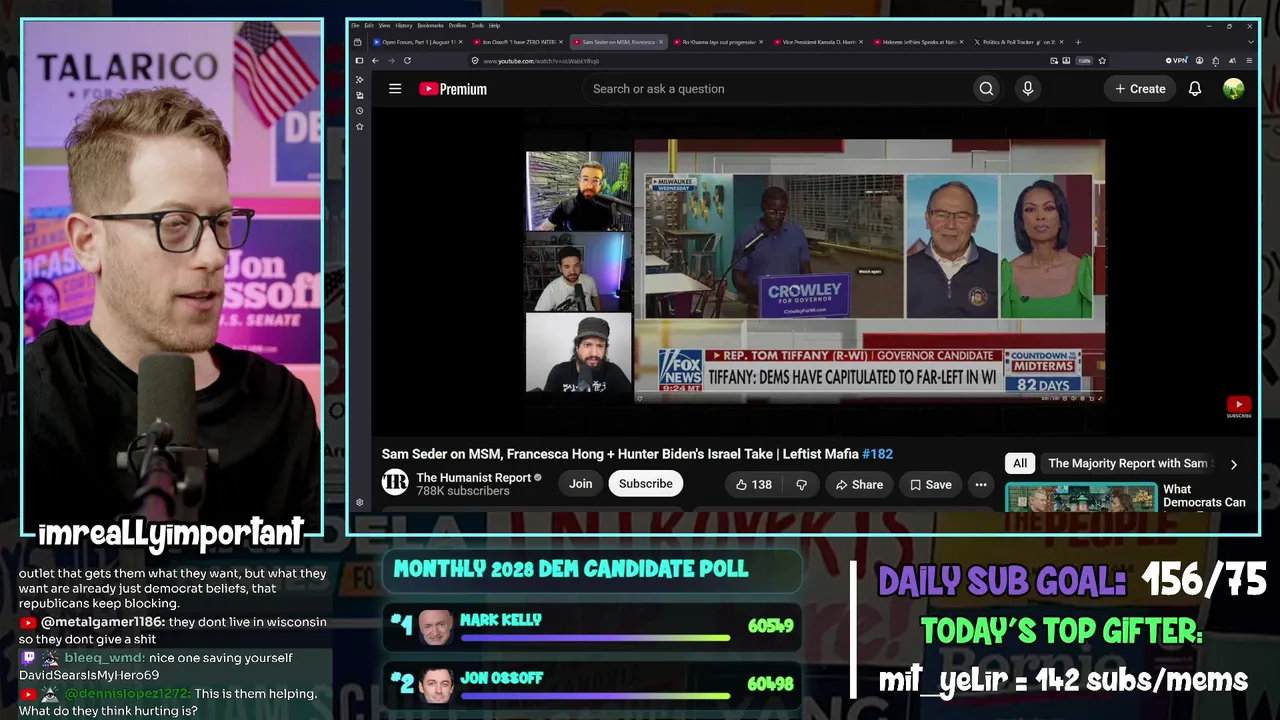This screenshot has height=720, width=1280.
Task: Open the File menu
Action: [355, 25]
